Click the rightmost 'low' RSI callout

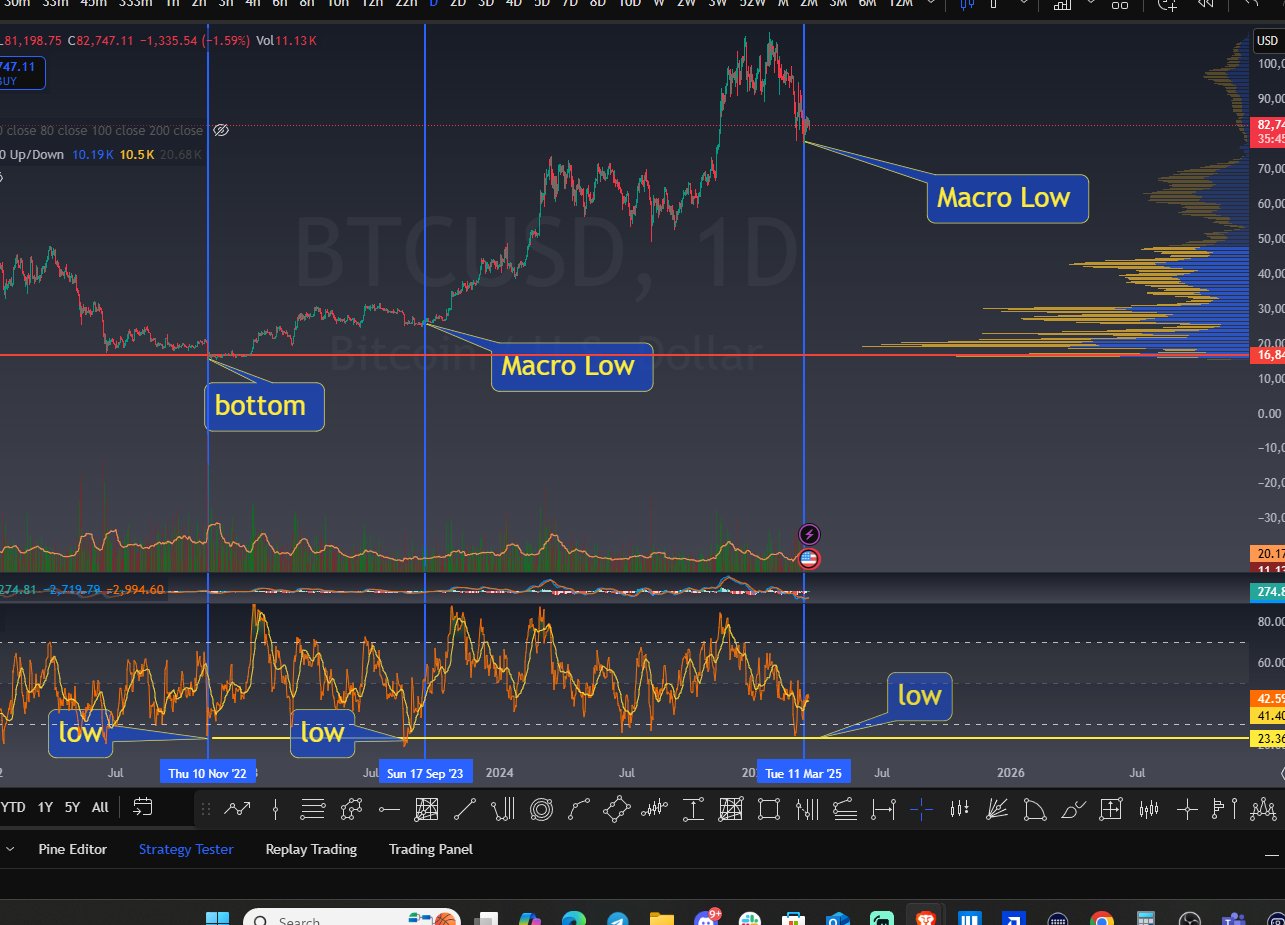pyautogui.click(x=919, y=696)
